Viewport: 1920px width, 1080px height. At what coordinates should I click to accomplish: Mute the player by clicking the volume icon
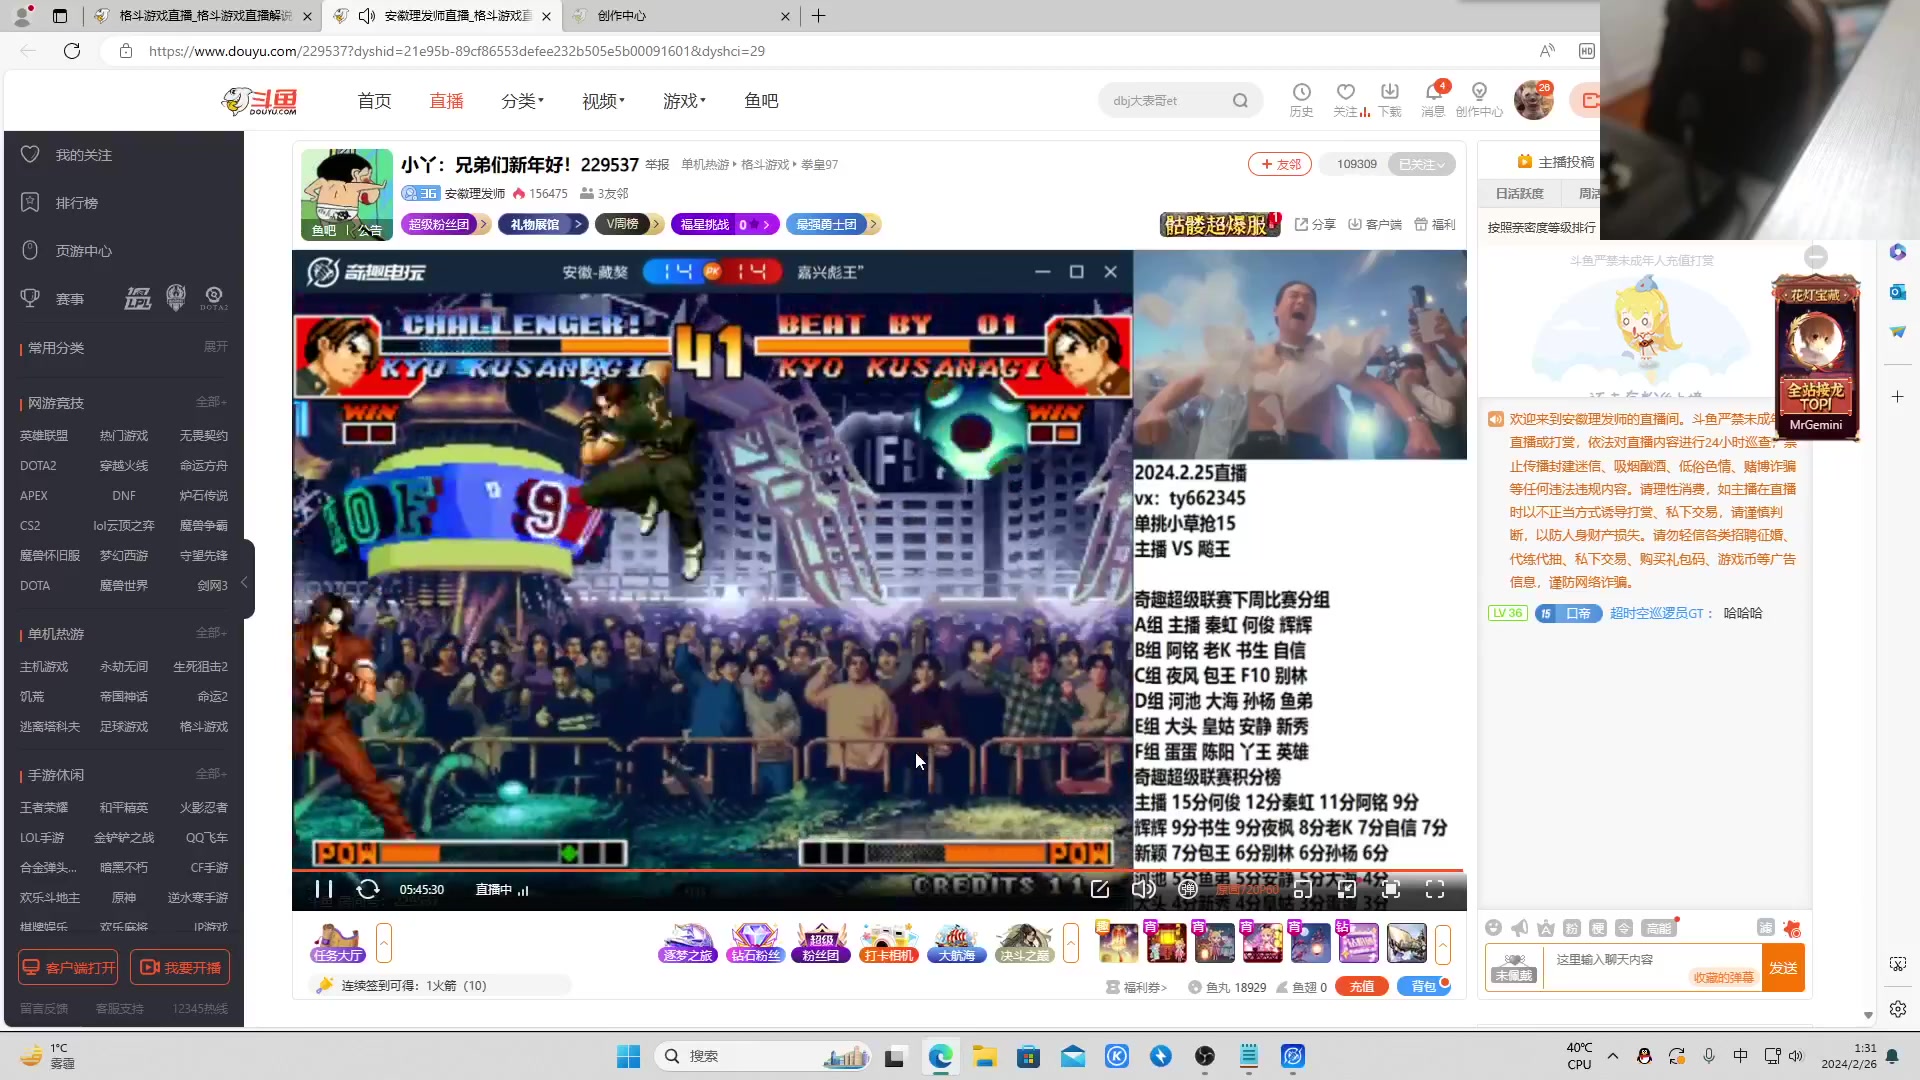tap(1144, 889)
